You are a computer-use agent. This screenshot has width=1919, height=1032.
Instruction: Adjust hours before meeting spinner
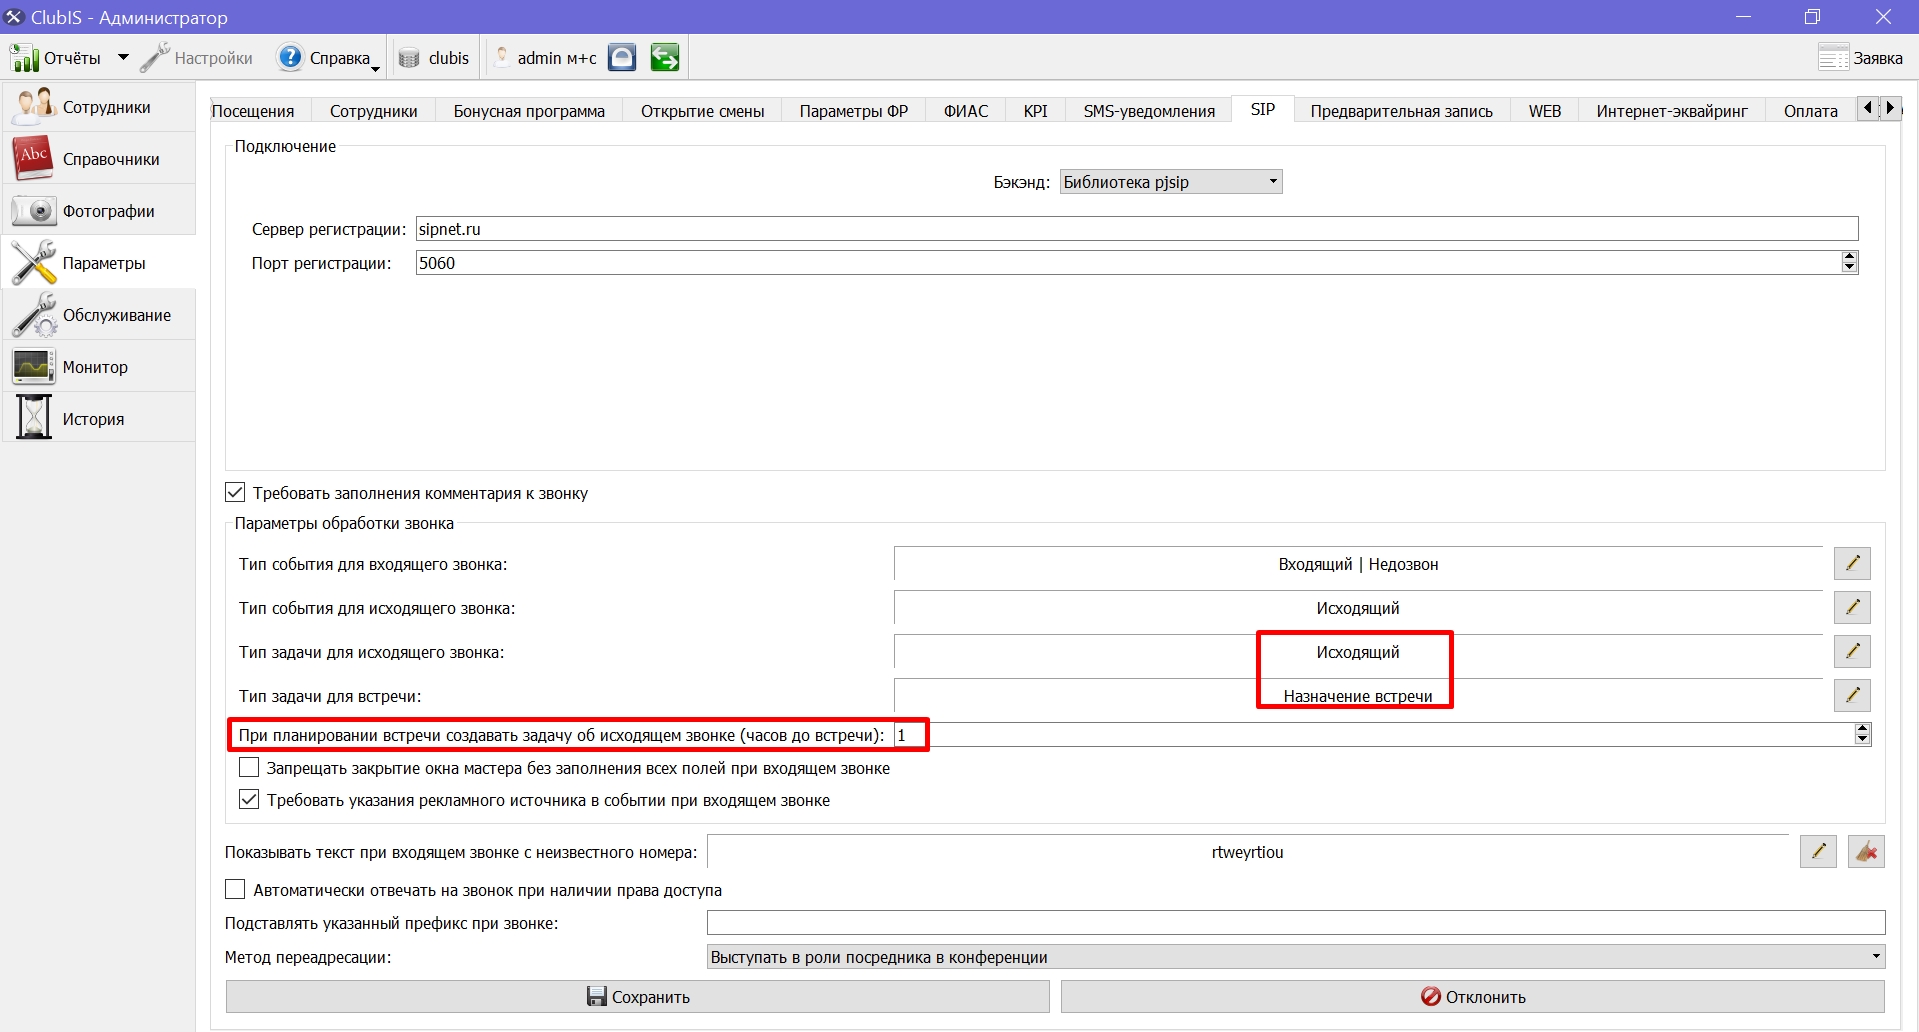(x=1862, y=734)
